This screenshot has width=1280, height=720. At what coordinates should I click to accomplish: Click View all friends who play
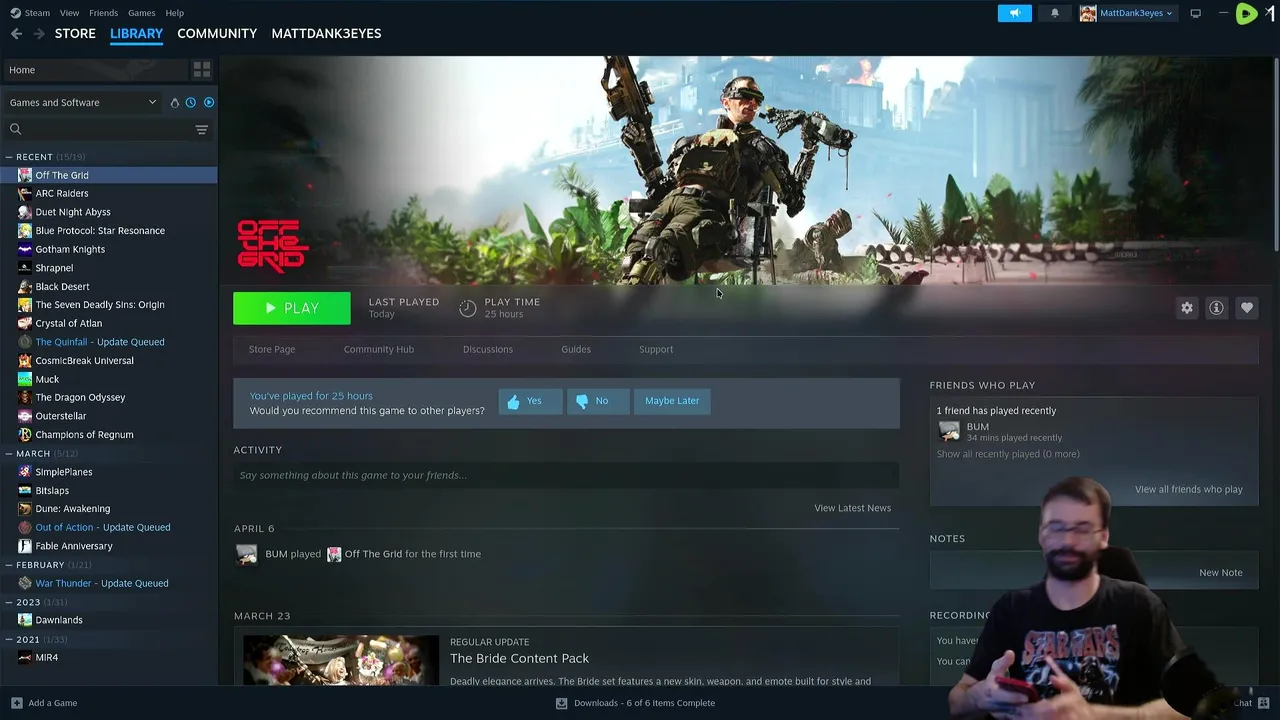point(1189,490)
